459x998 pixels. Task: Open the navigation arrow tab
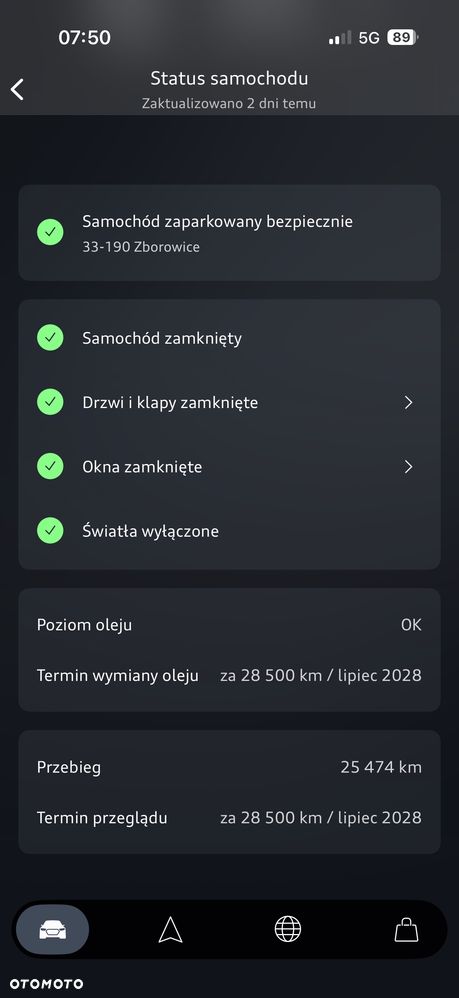tap(171, 930)
